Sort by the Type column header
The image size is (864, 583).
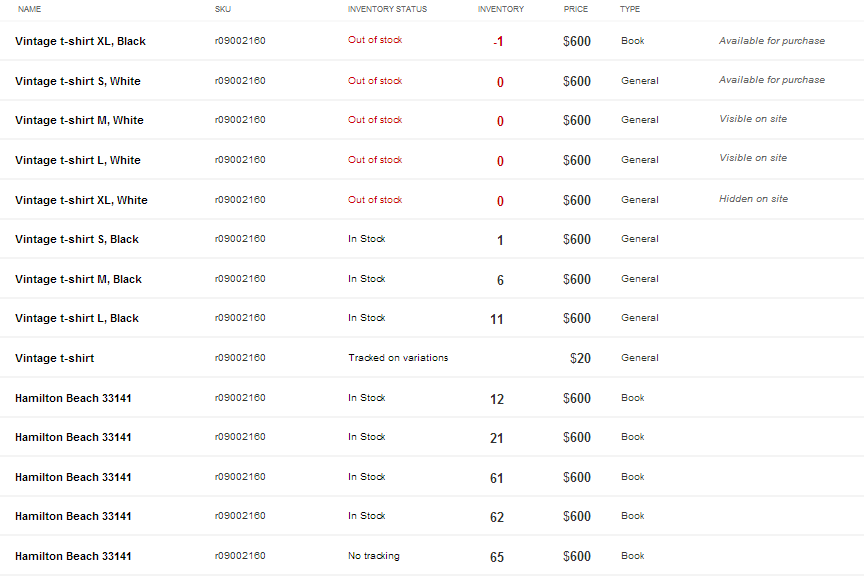pyautogui.click(x=630, y=9)
